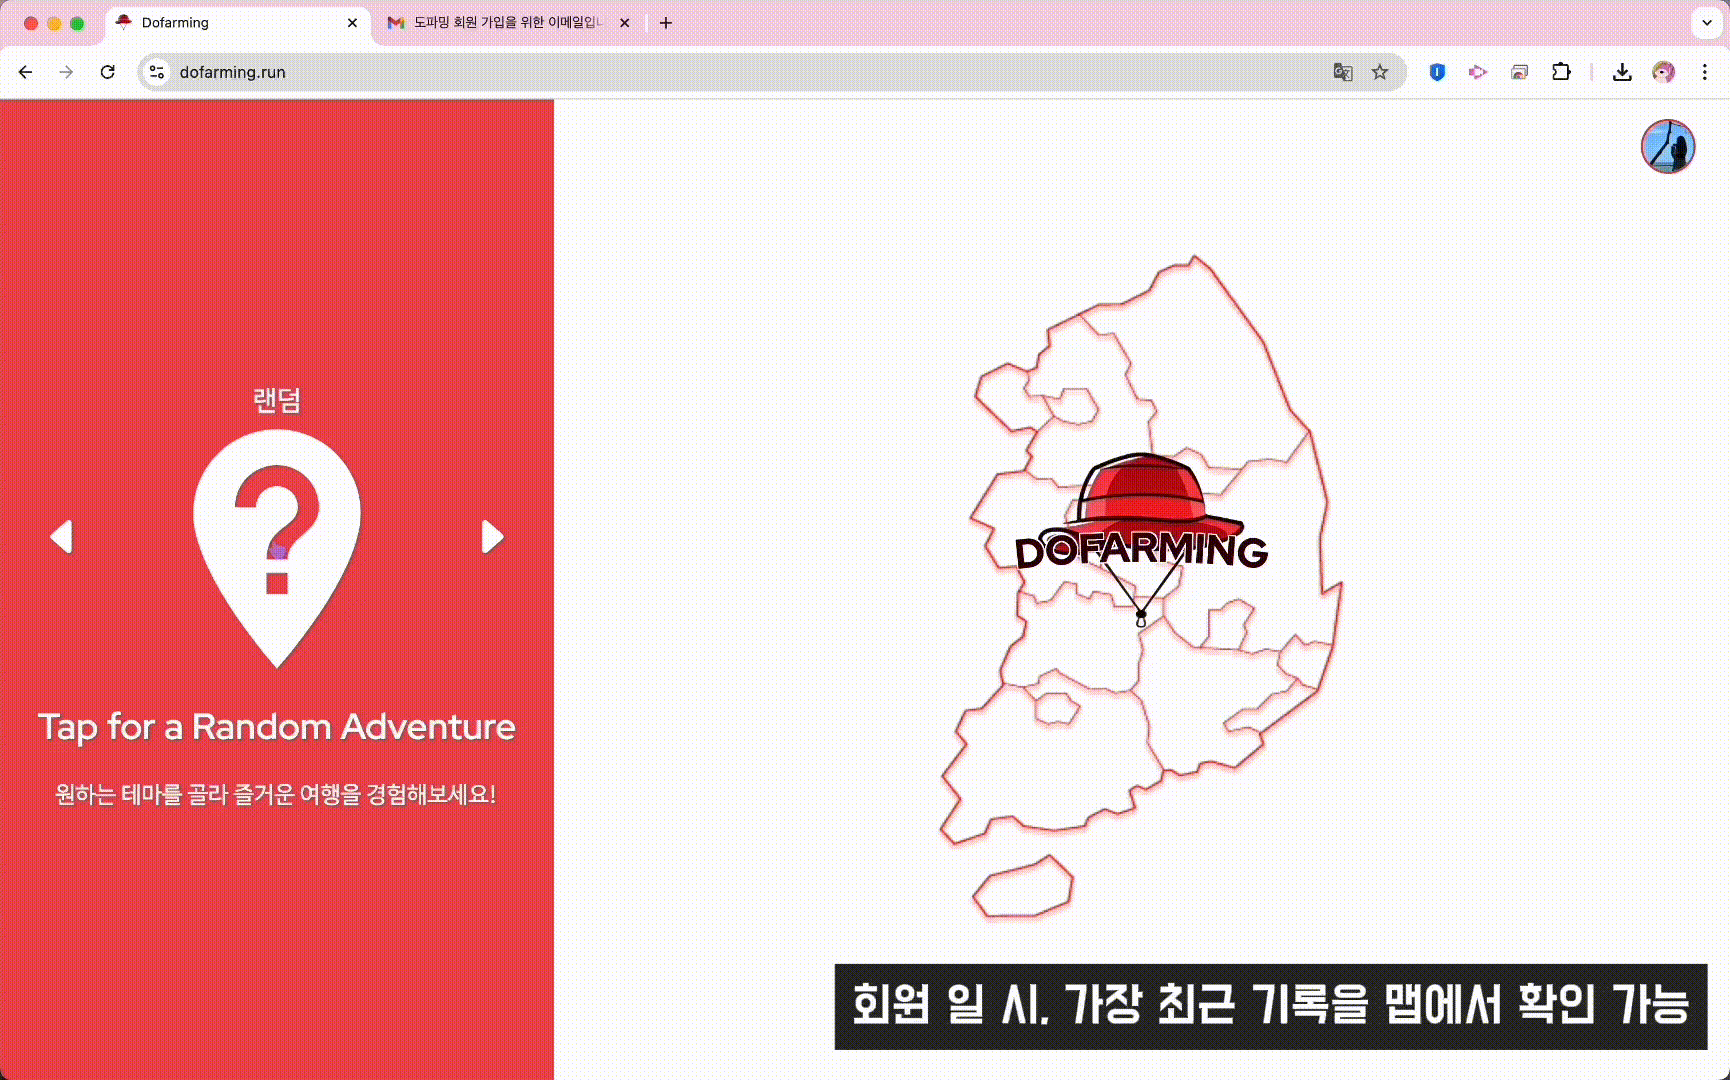Open the user profile picture on page
Screen dimensions: 1730x1080
pos(1668,146)
